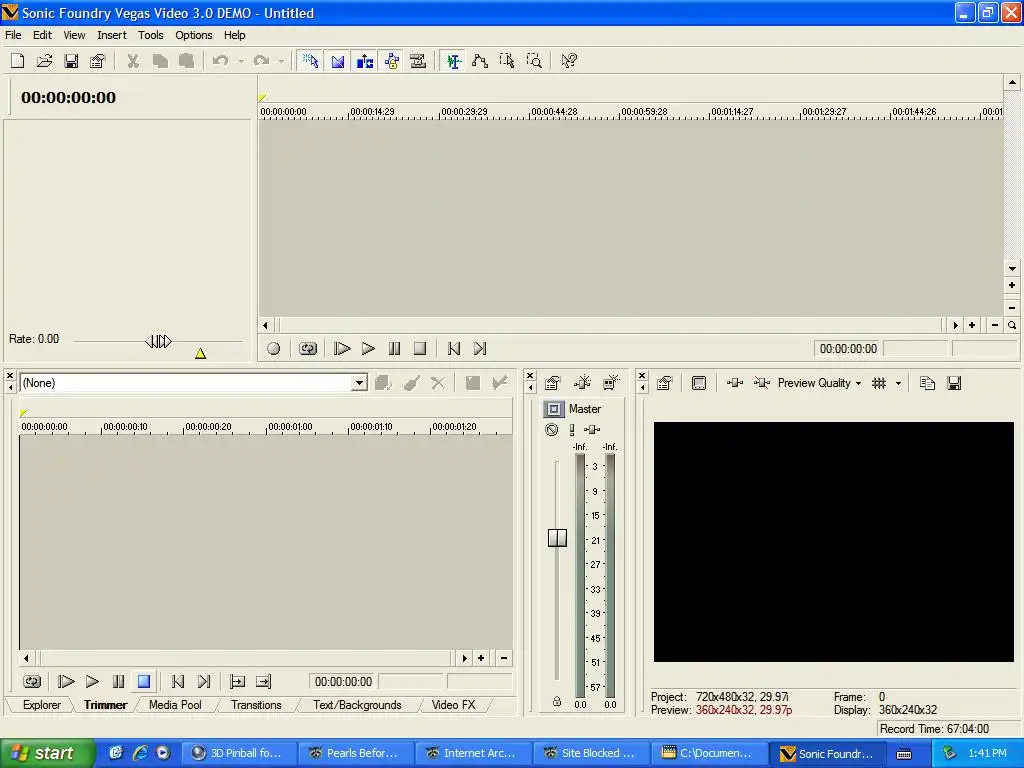Image resolution: width=1024 pixels, height=768 pixels.
Task: Switch to 3D Pinball taskbar window
Action: [x=239, y=753]
